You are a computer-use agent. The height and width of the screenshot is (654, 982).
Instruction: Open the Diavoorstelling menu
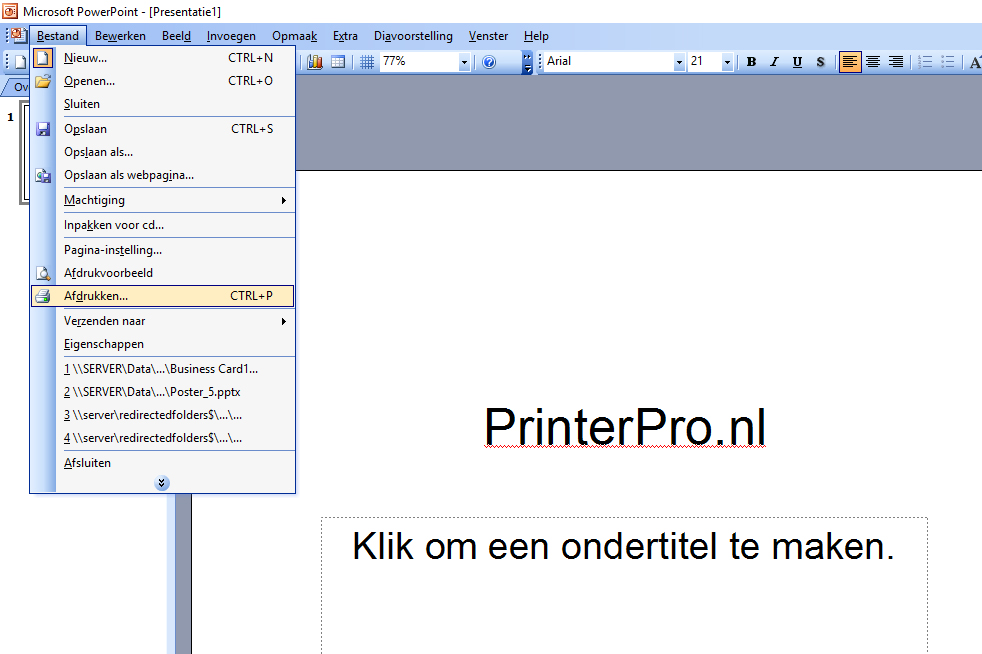[413, 36]
